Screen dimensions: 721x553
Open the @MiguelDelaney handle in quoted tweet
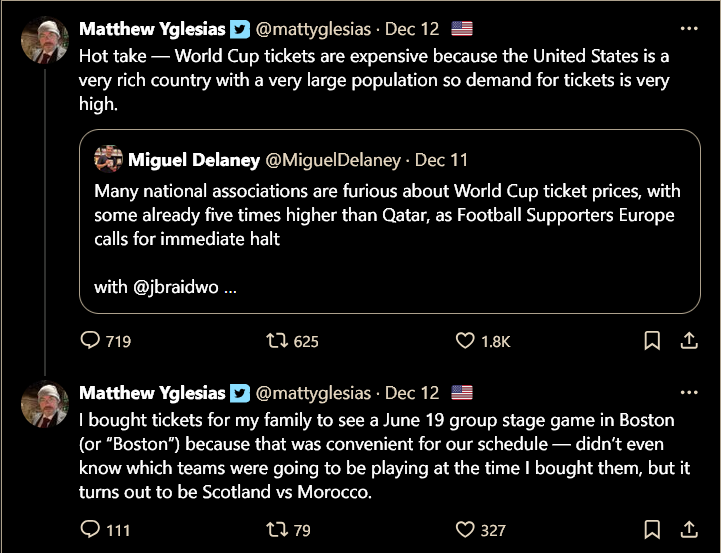click(333, 159)
